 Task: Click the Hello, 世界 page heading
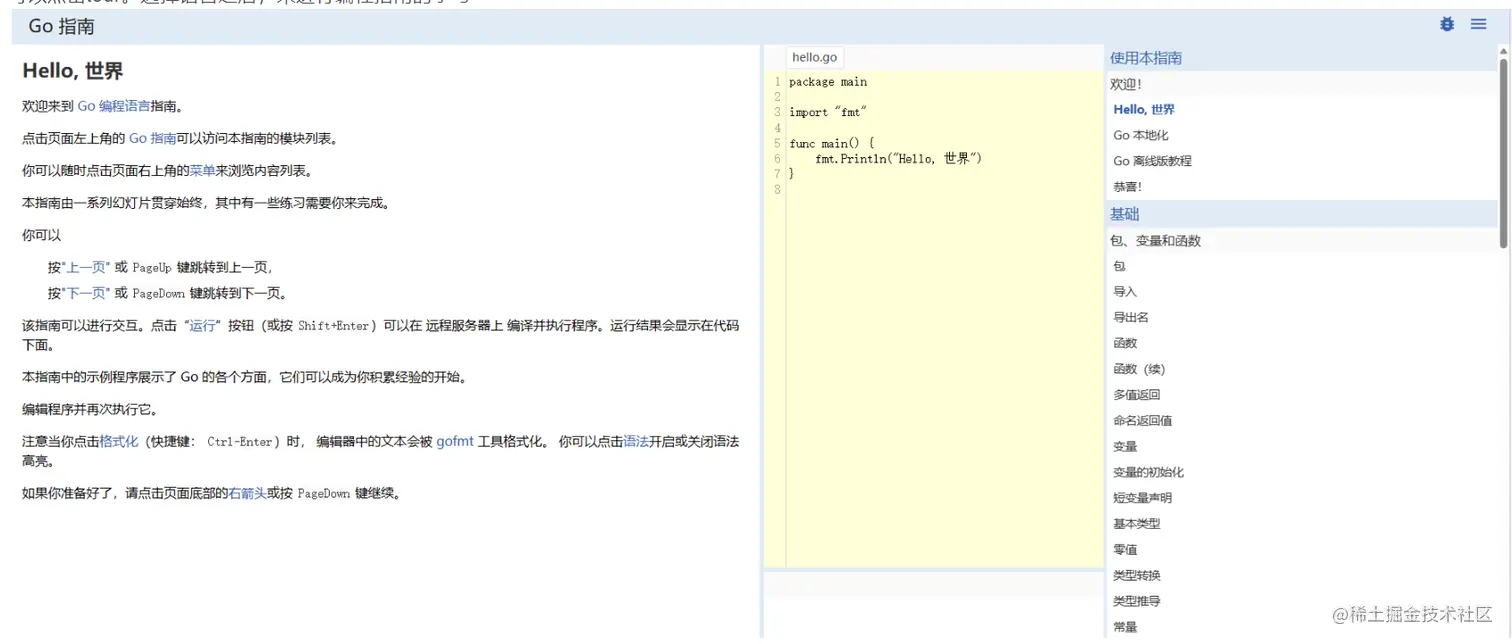click(x=73, y=71)
